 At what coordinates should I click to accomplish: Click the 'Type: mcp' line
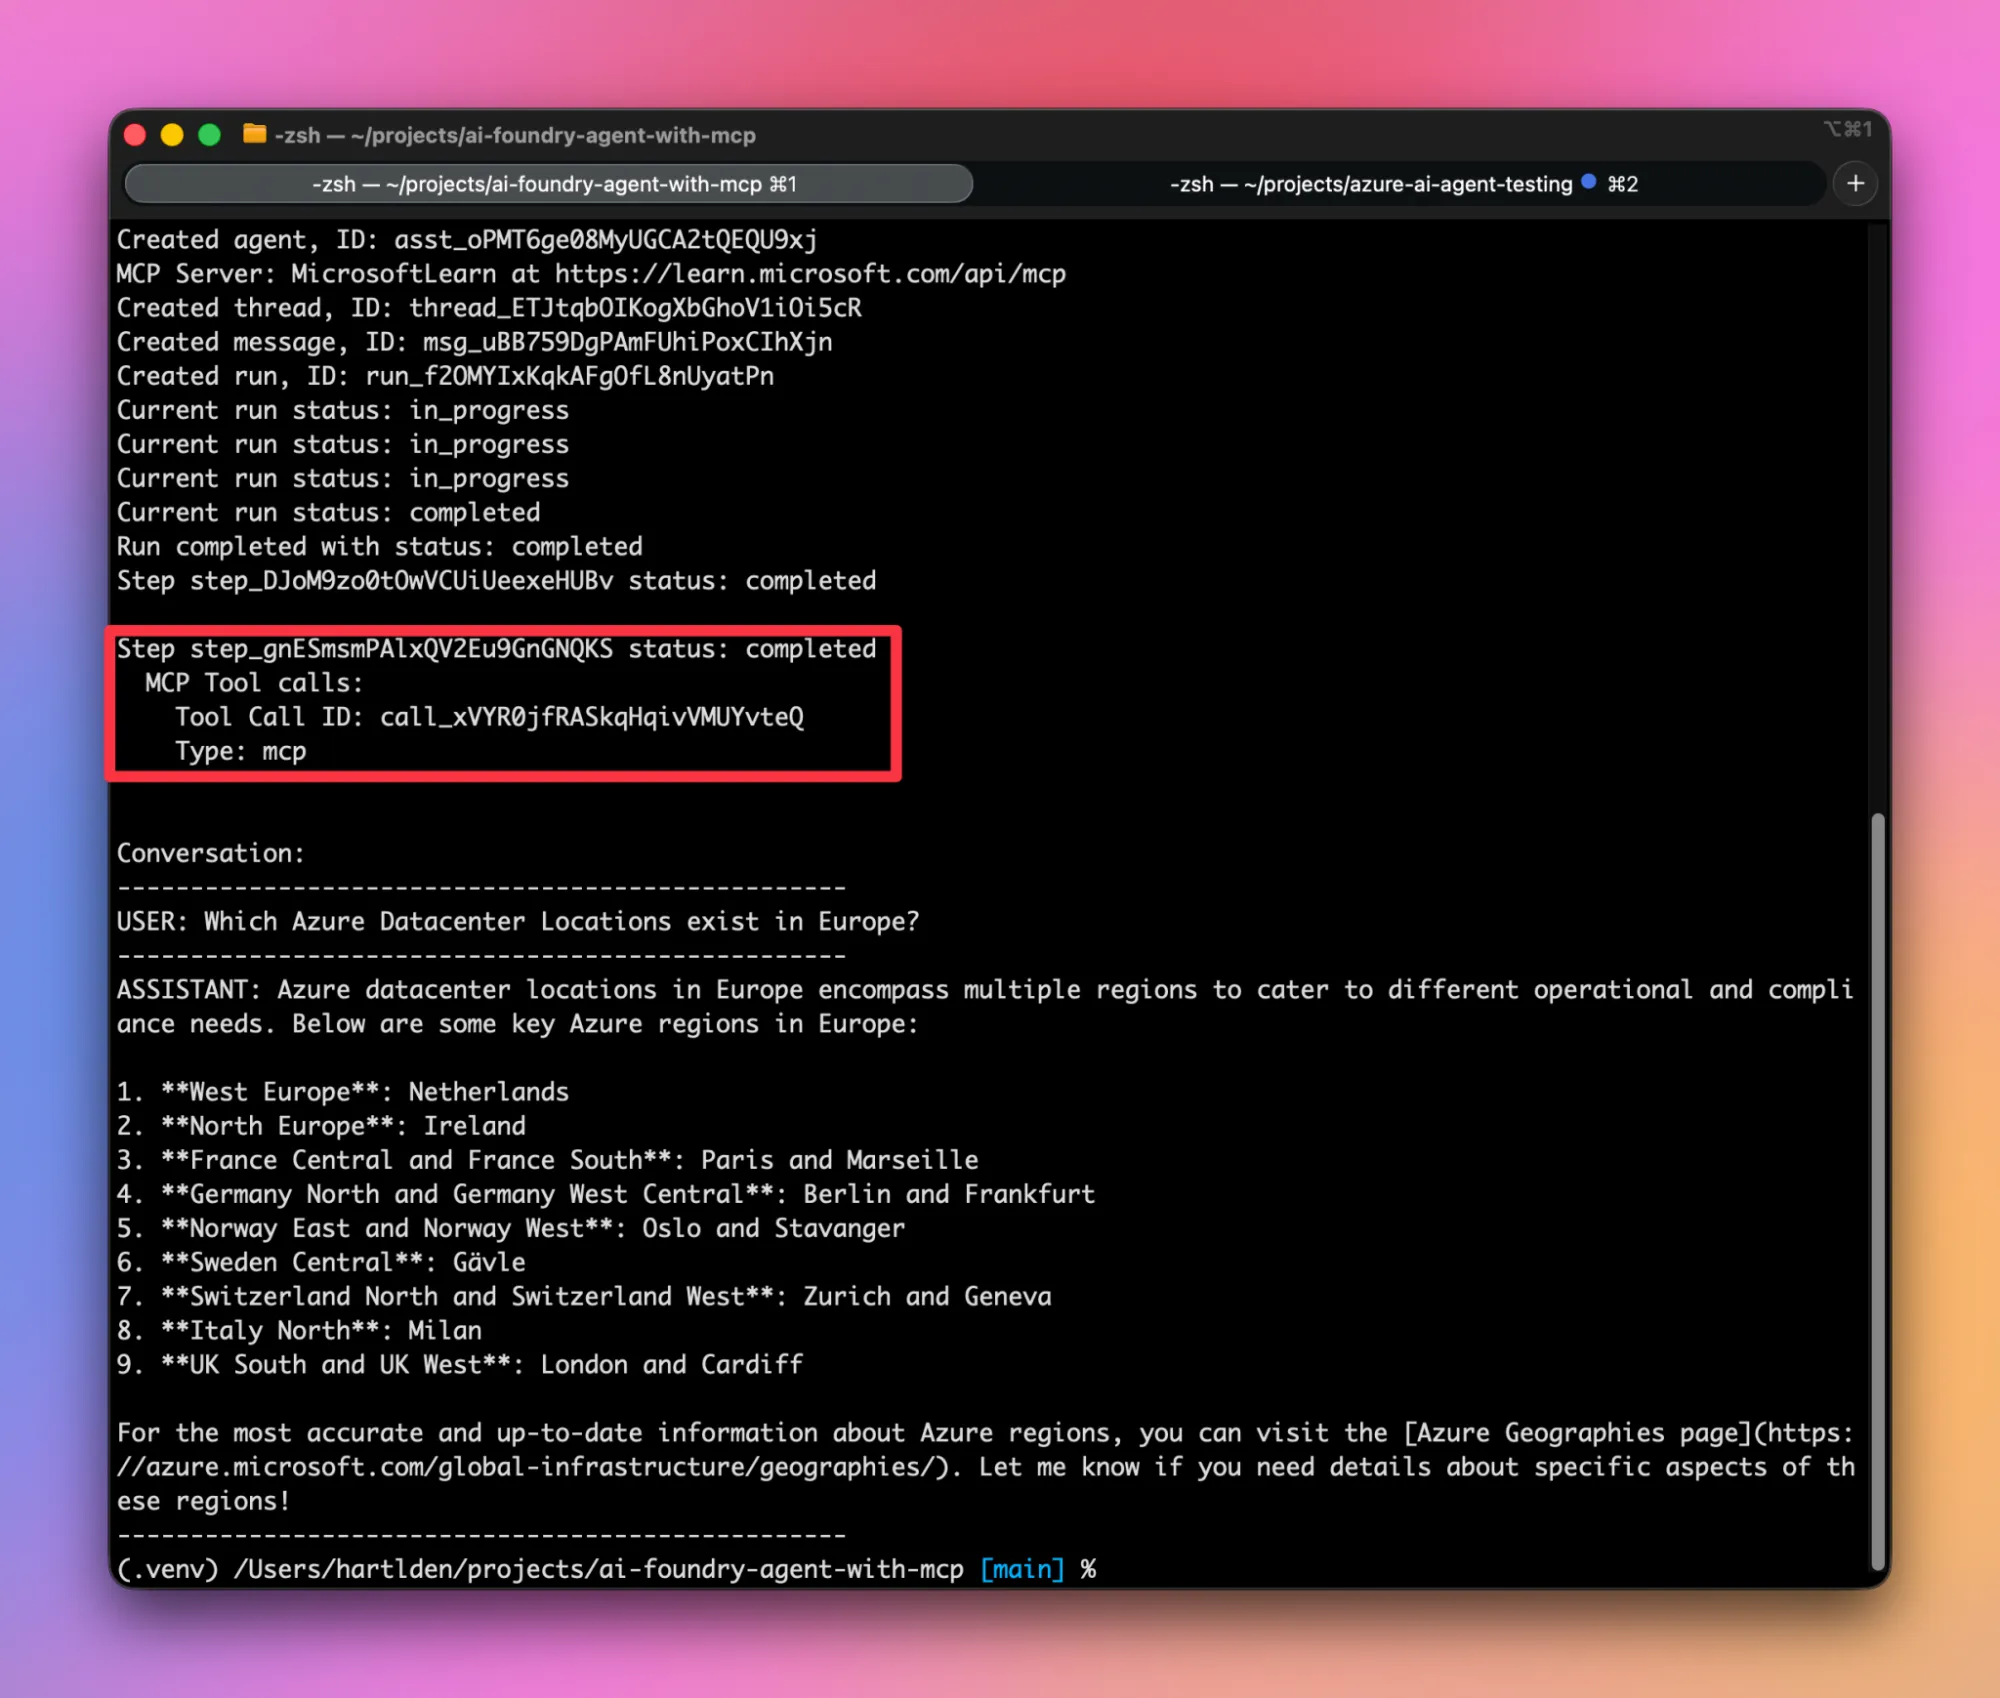[241, 751]
